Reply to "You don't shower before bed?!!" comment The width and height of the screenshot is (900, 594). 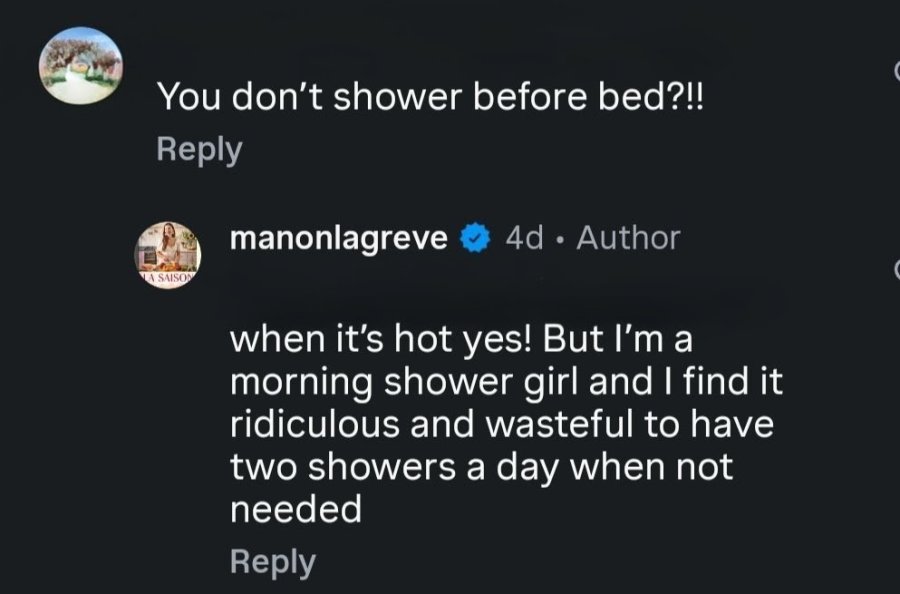199,150
